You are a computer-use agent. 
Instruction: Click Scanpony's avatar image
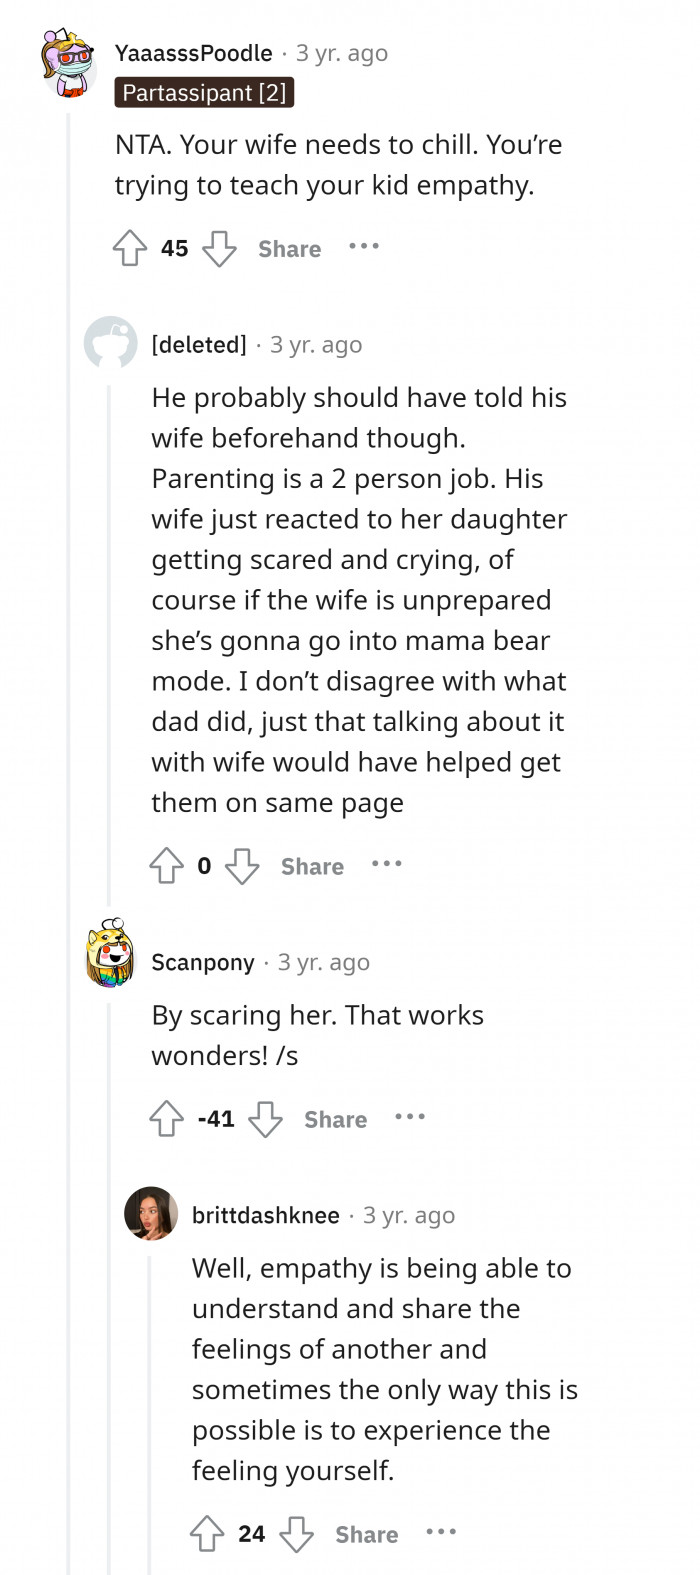point(111,955)
